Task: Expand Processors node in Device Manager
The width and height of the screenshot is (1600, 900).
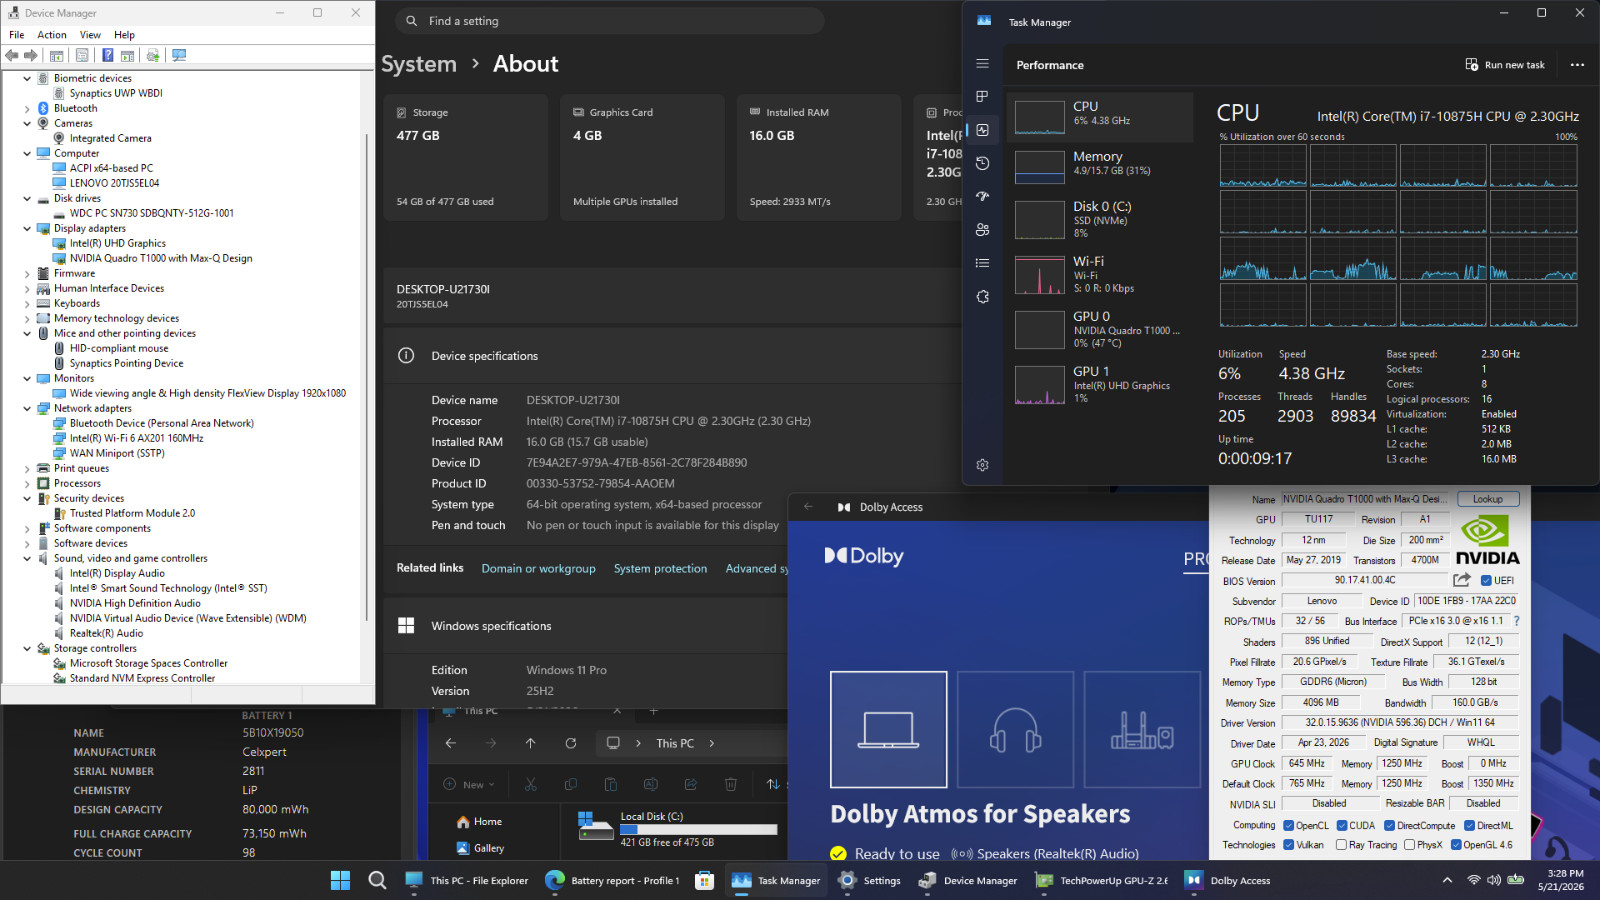Action: point(27,483)
